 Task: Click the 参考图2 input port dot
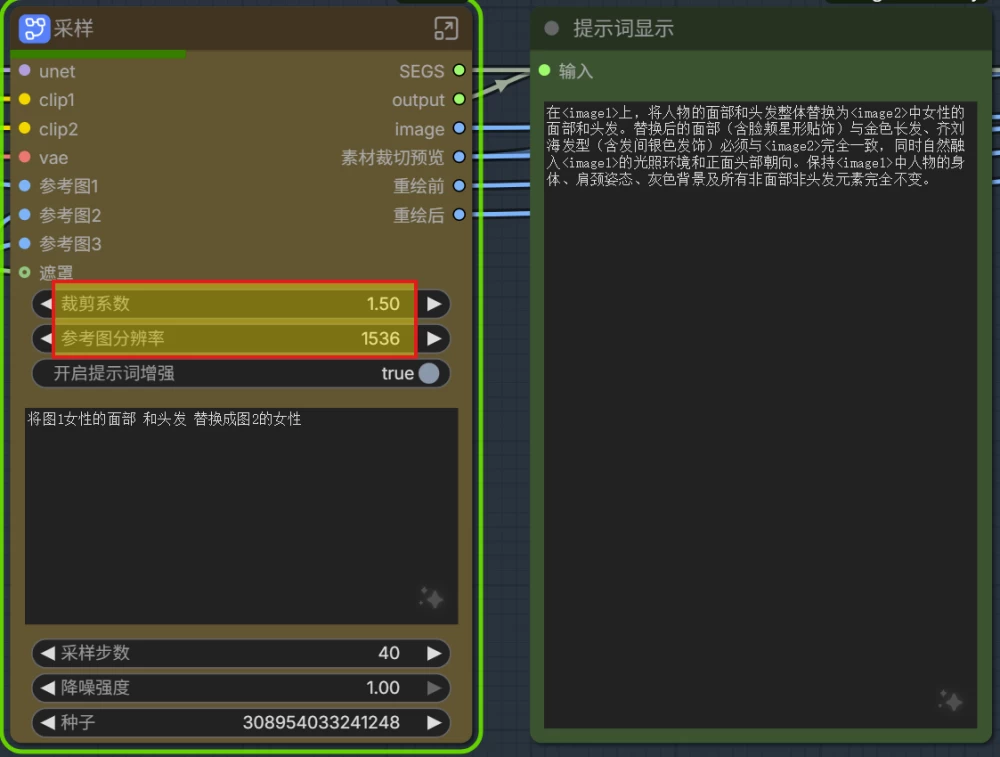[25, 214]
